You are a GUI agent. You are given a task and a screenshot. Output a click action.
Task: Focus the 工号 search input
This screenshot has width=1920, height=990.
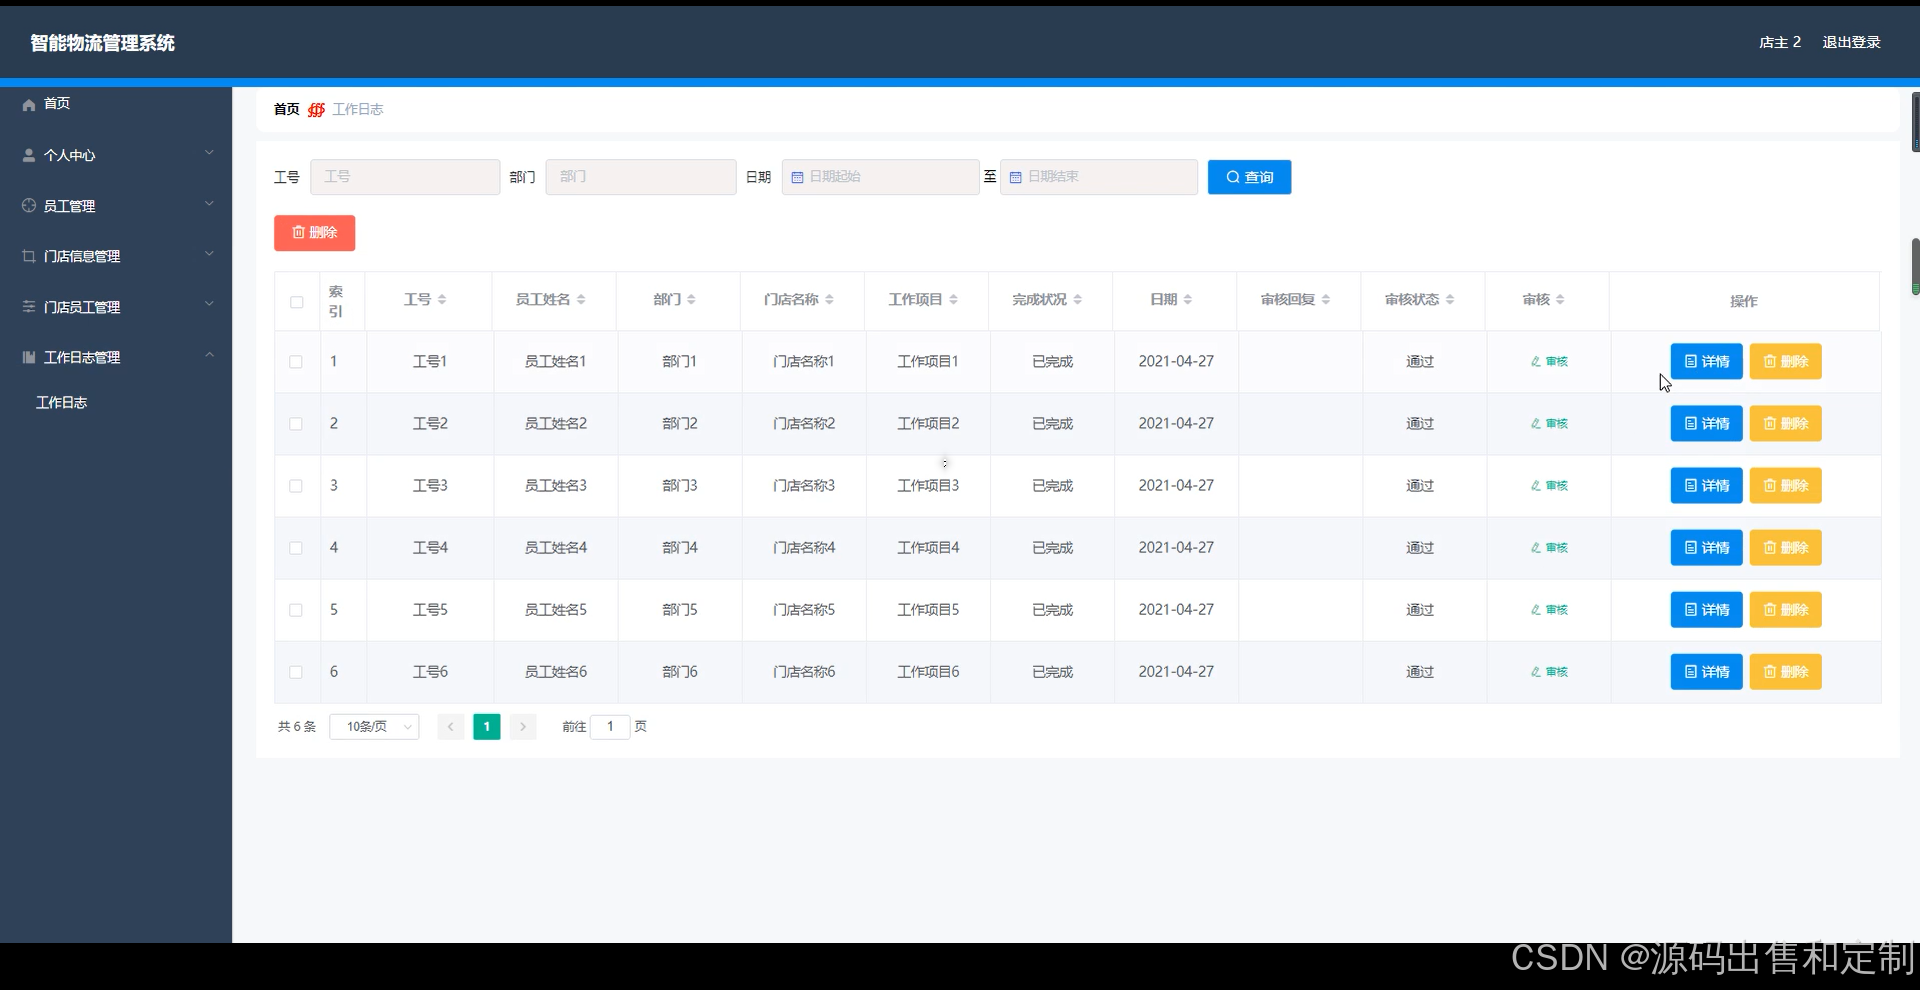[x=405, y=177]
